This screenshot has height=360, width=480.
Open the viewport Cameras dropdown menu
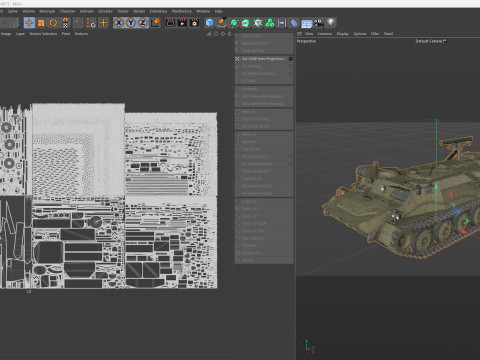[325, 34]
